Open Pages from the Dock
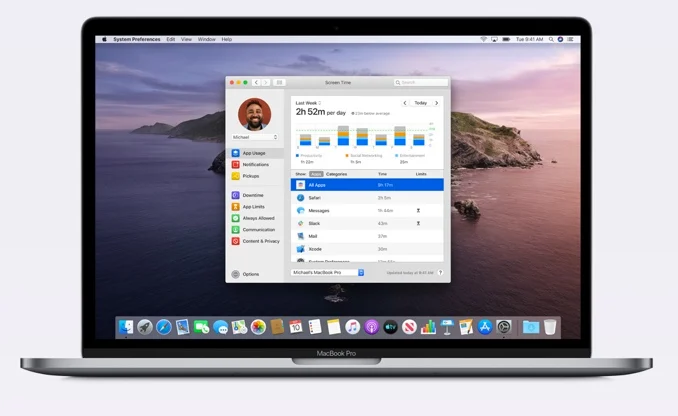 (466, 327)
